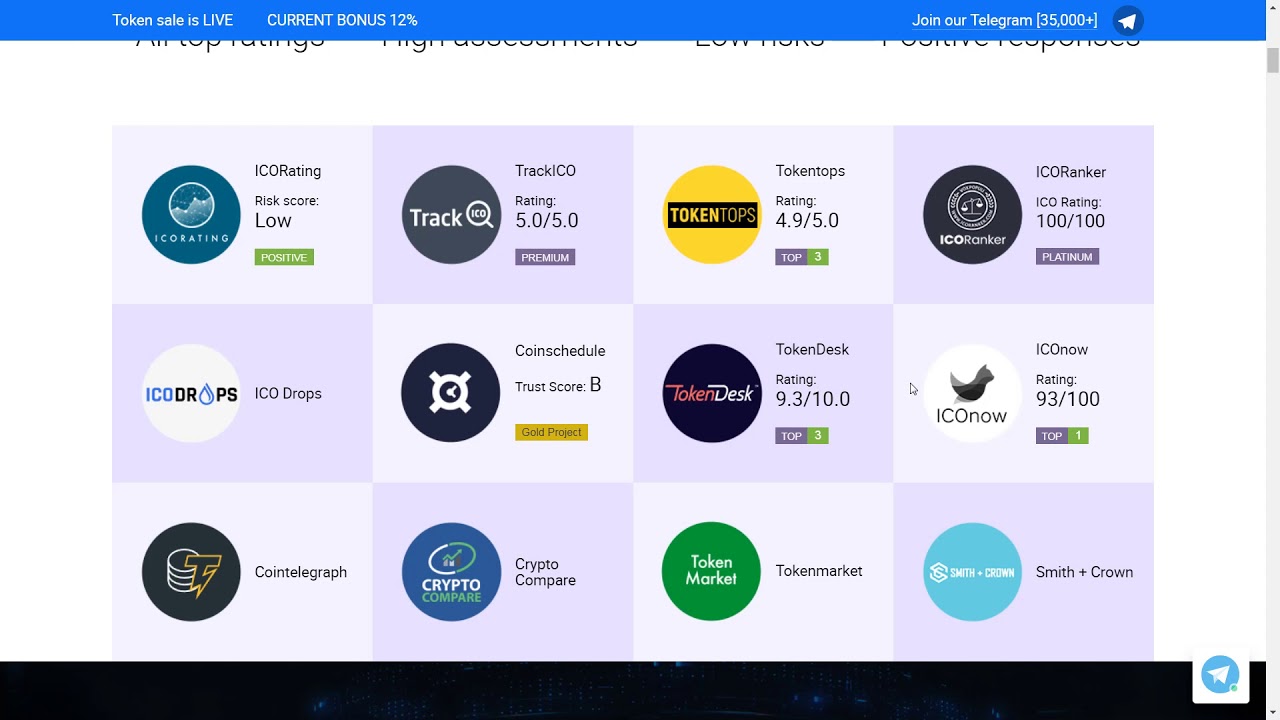Open the TrackICO title link
The height and width of the screenshot is (720, 1280).
tap(545, 171)
